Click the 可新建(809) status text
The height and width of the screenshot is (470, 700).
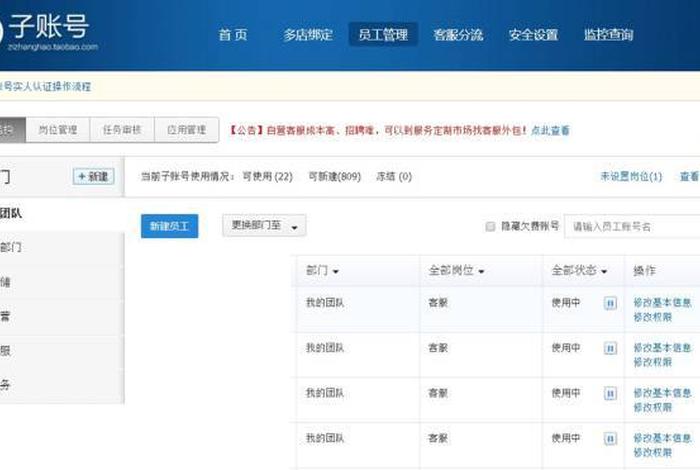click(335, 176)
